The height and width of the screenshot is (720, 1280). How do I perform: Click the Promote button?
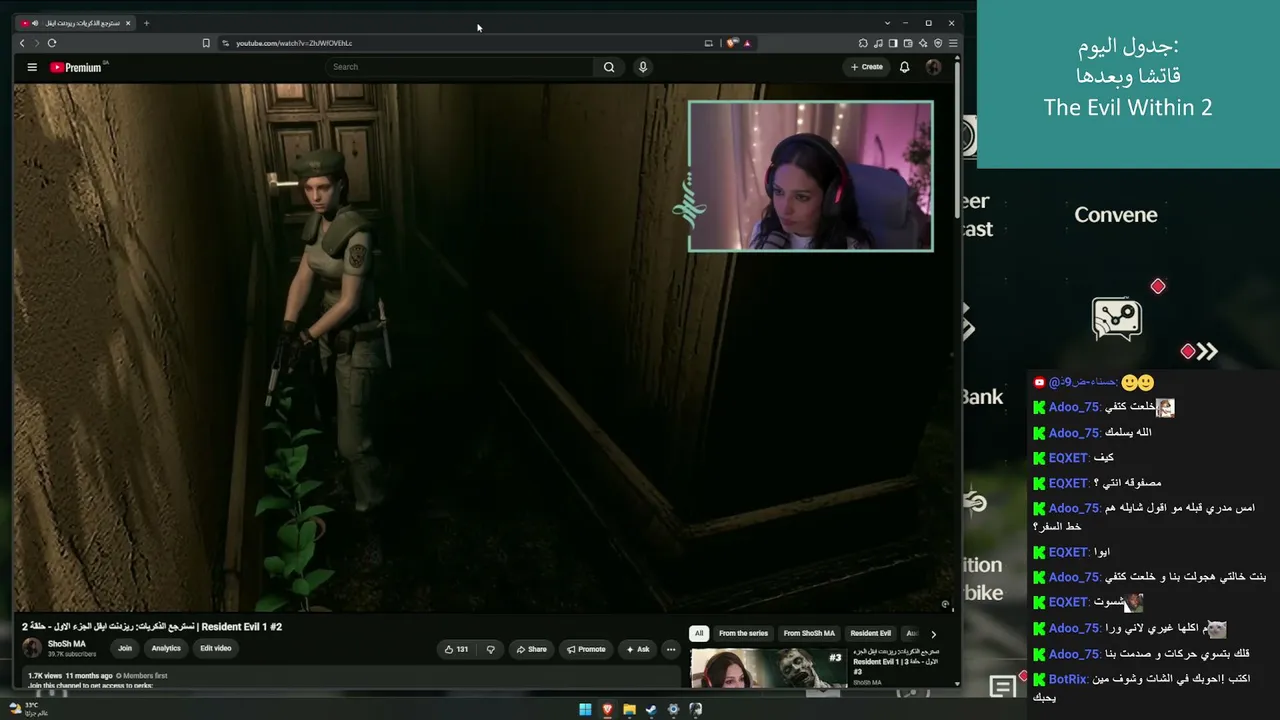click(586, 649)
